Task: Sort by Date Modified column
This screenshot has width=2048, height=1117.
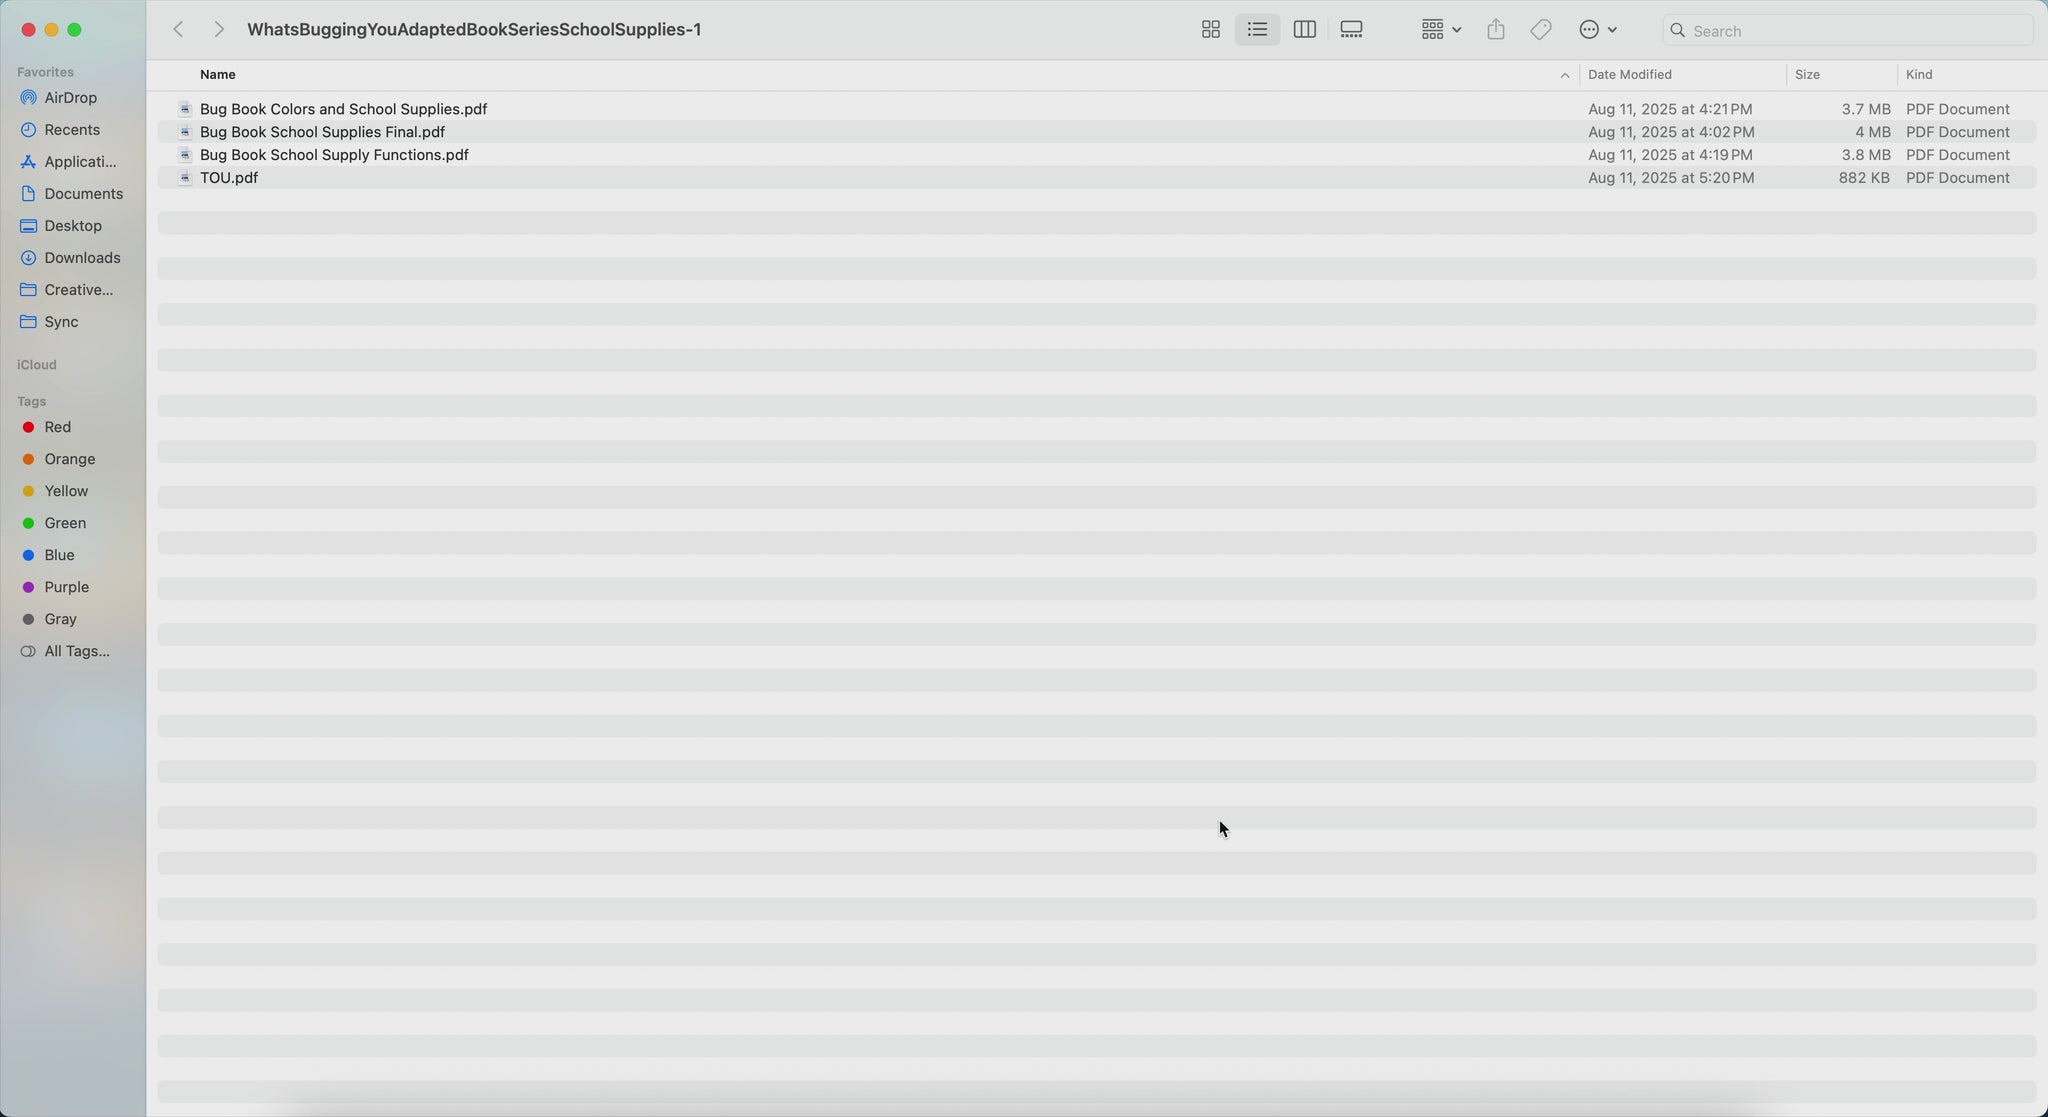Action: click(x=1629, y=75)
